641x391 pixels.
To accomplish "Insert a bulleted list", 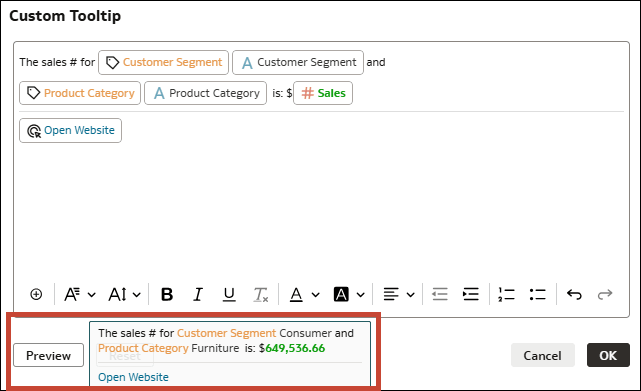I will [x=537, y=294].
